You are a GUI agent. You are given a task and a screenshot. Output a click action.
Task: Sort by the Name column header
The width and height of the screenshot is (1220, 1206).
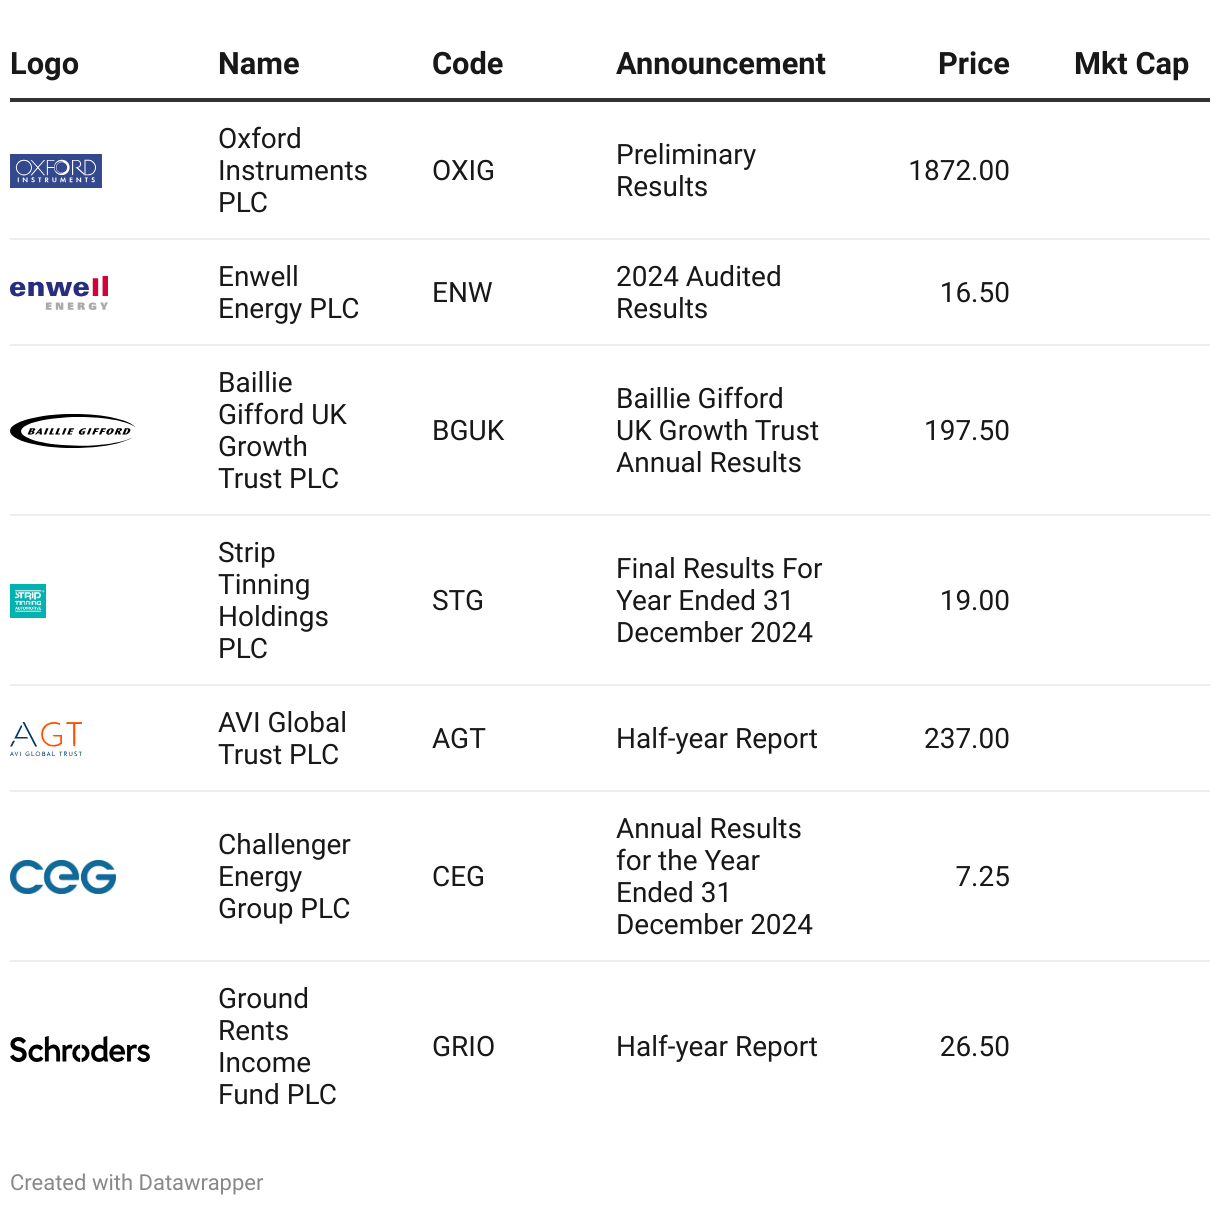pos(259,64)
